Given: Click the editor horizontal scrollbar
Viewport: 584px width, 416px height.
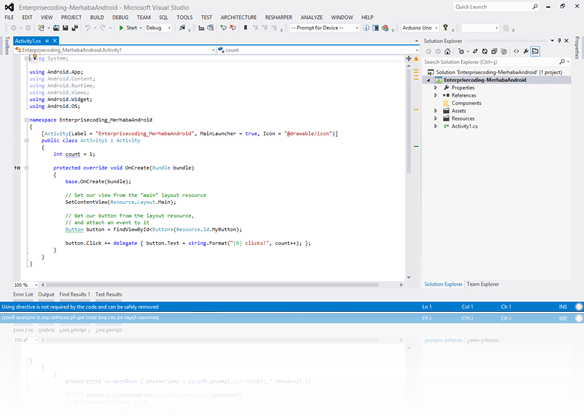Looking at the screenshot, I should coord(212,285).
